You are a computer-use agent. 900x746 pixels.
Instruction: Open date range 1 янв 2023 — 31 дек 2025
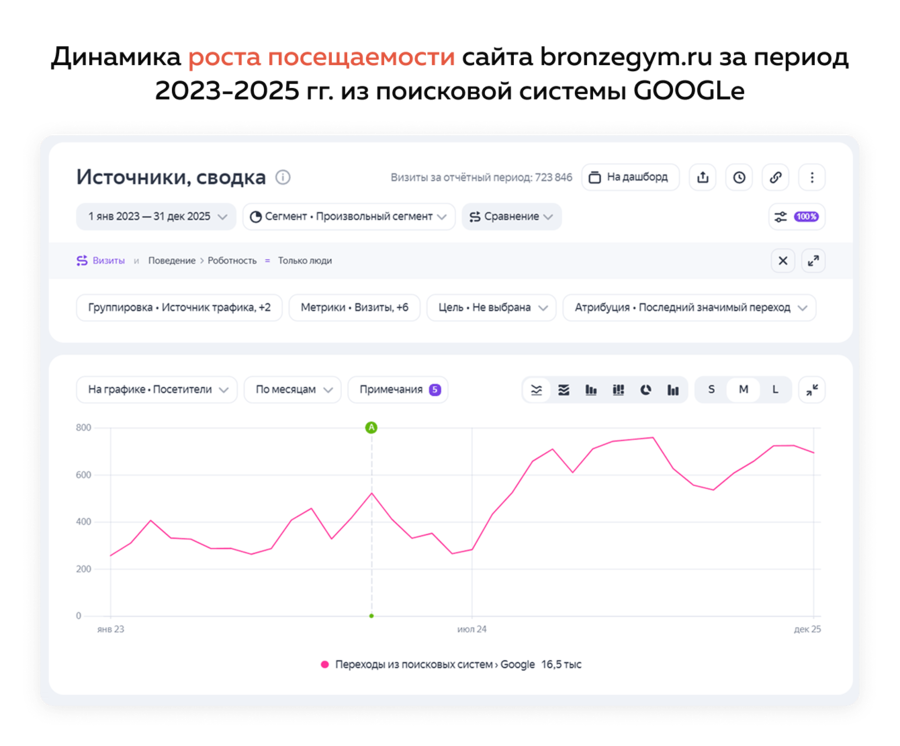[156, 216]
